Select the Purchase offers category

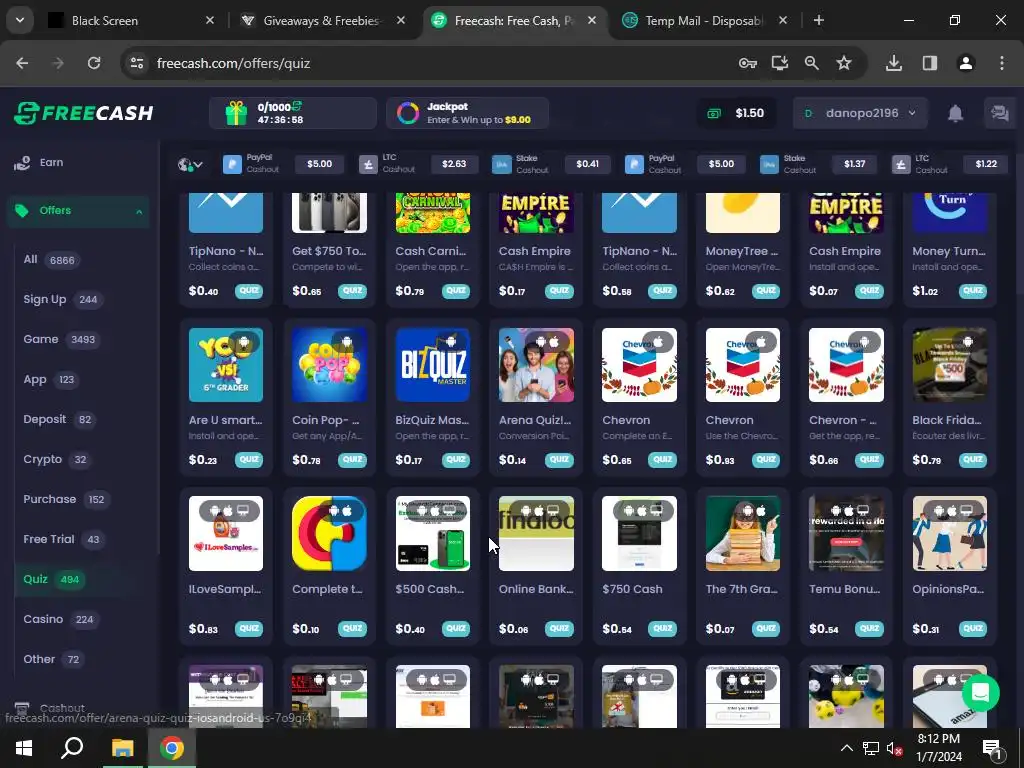click(x=66, y=499)
